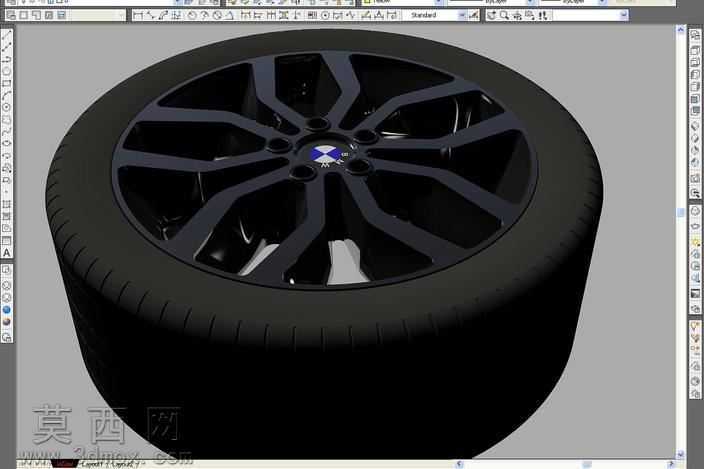The height and width of the screenshot is (469, 704).
Task: Select the Tolerance tool
Action: pyautogui.click(x=312, y=15)
